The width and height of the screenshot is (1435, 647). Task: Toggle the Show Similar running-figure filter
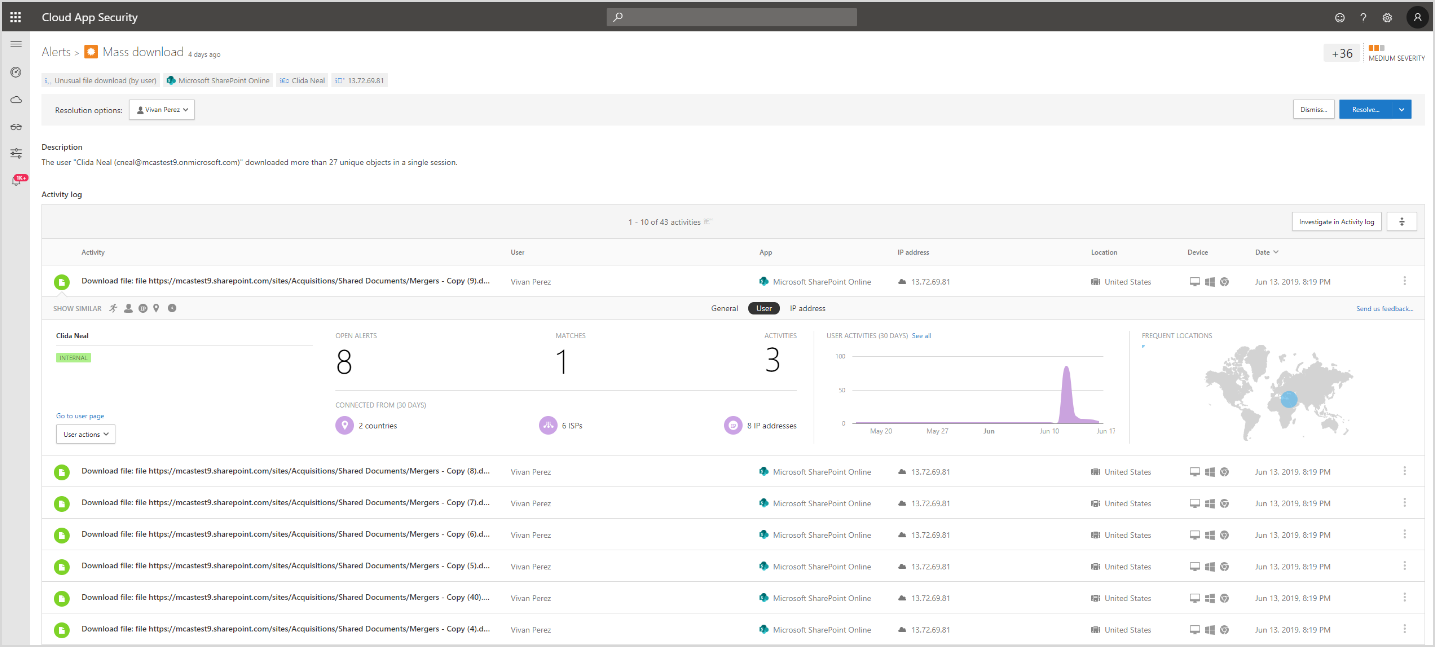pos(113,308)
